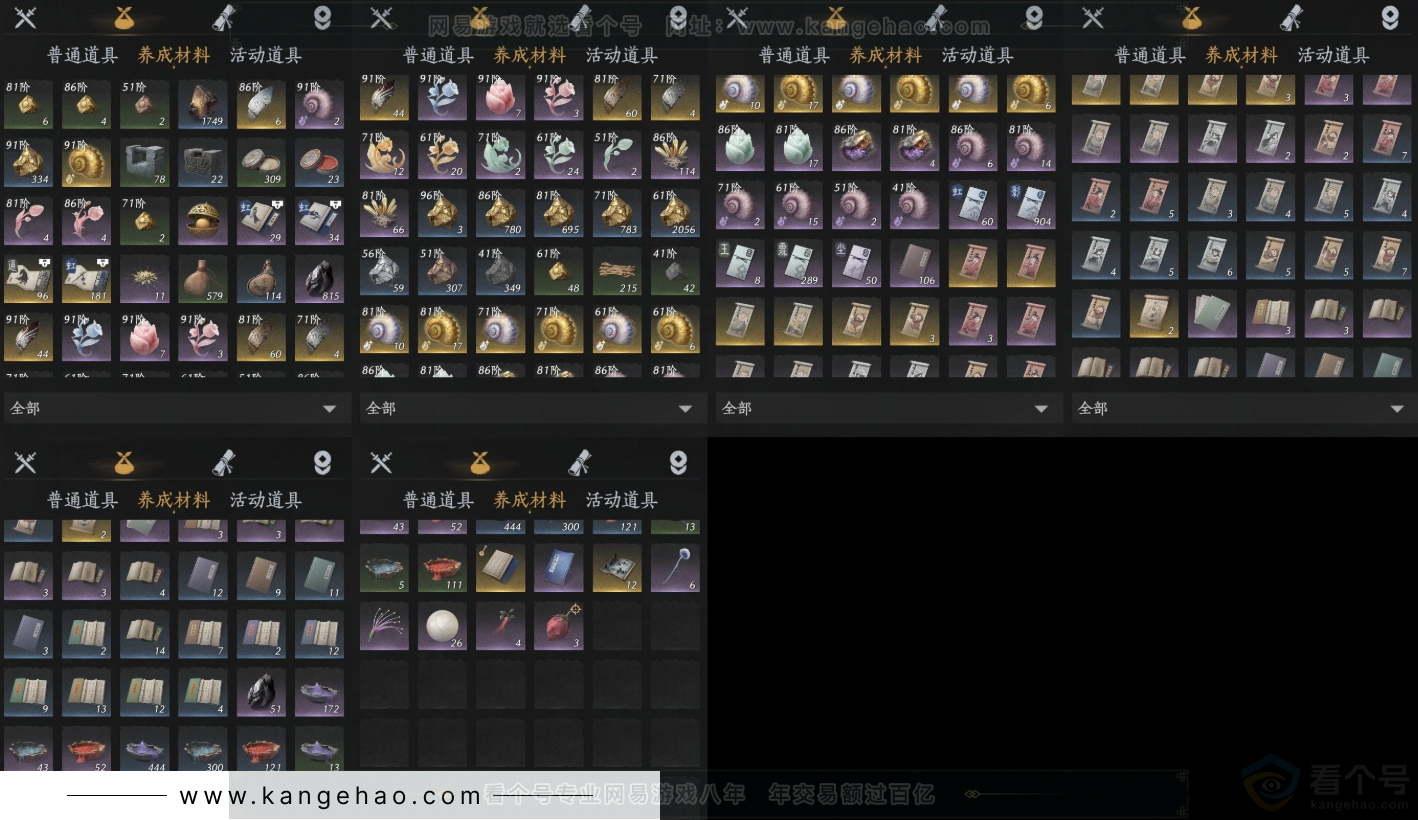The width and height of the screenshot is (1418, 820).
Task: Click the 86阶 gold ore with count 780
Action: point(500,213)
